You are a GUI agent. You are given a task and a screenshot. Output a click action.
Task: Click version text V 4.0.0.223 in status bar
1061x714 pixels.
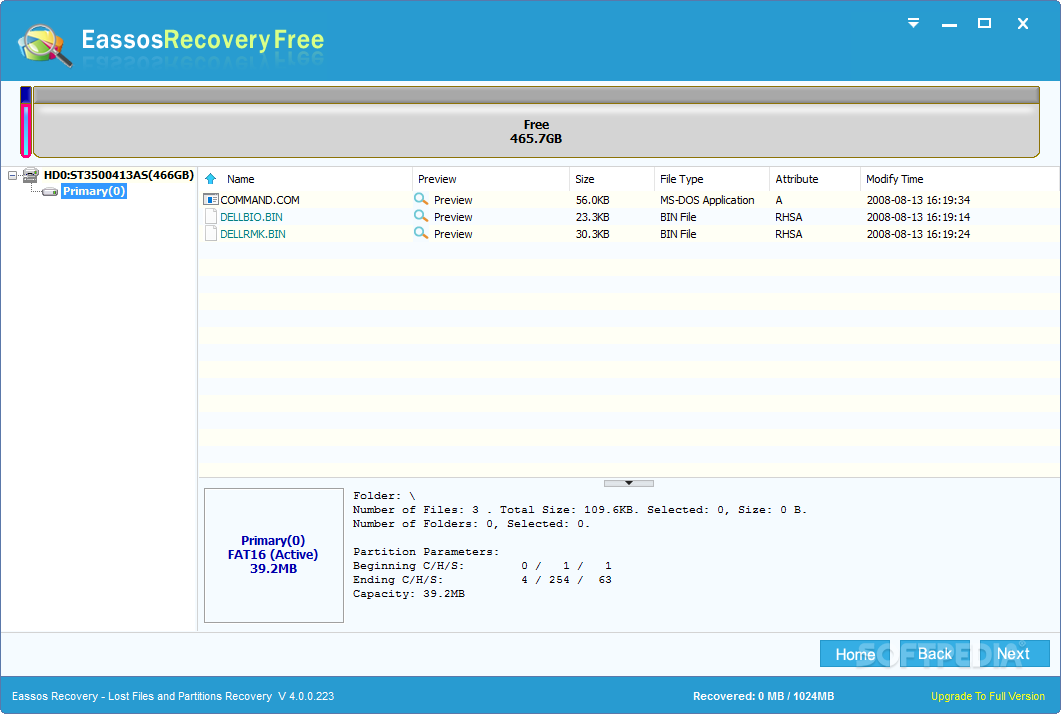coord(306,696)
